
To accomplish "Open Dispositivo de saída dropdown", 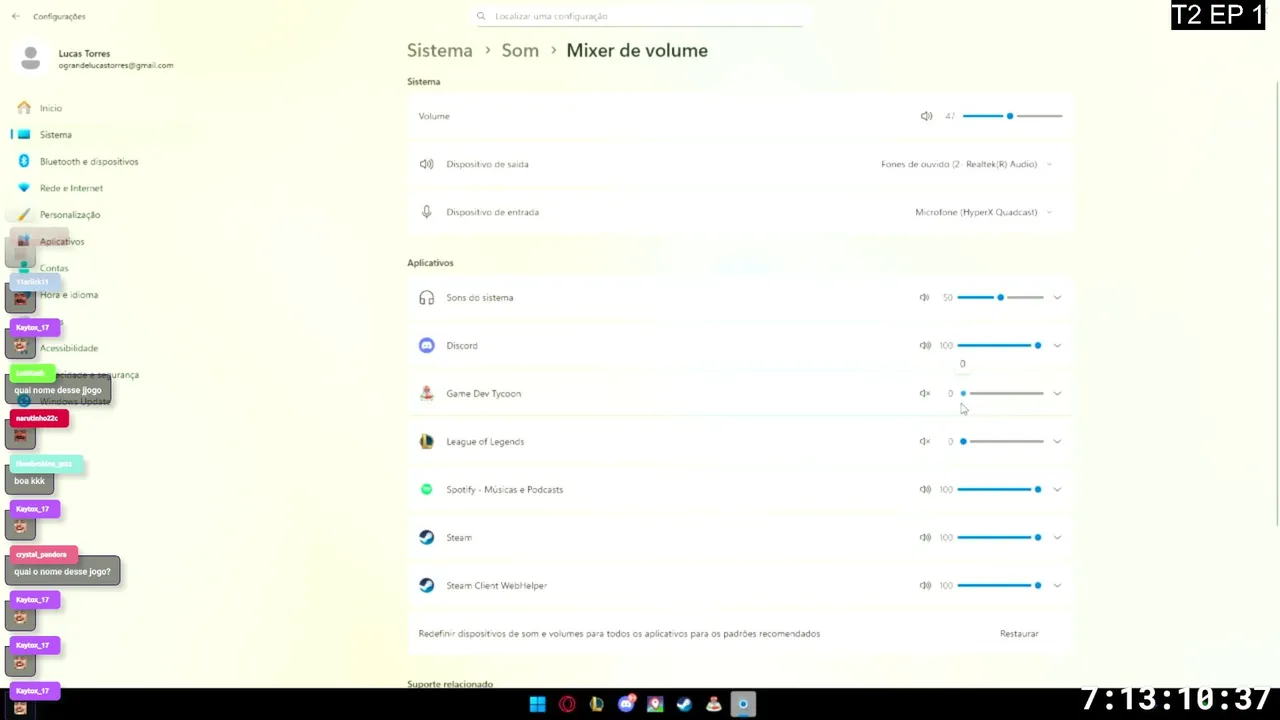I will point(966,164).
